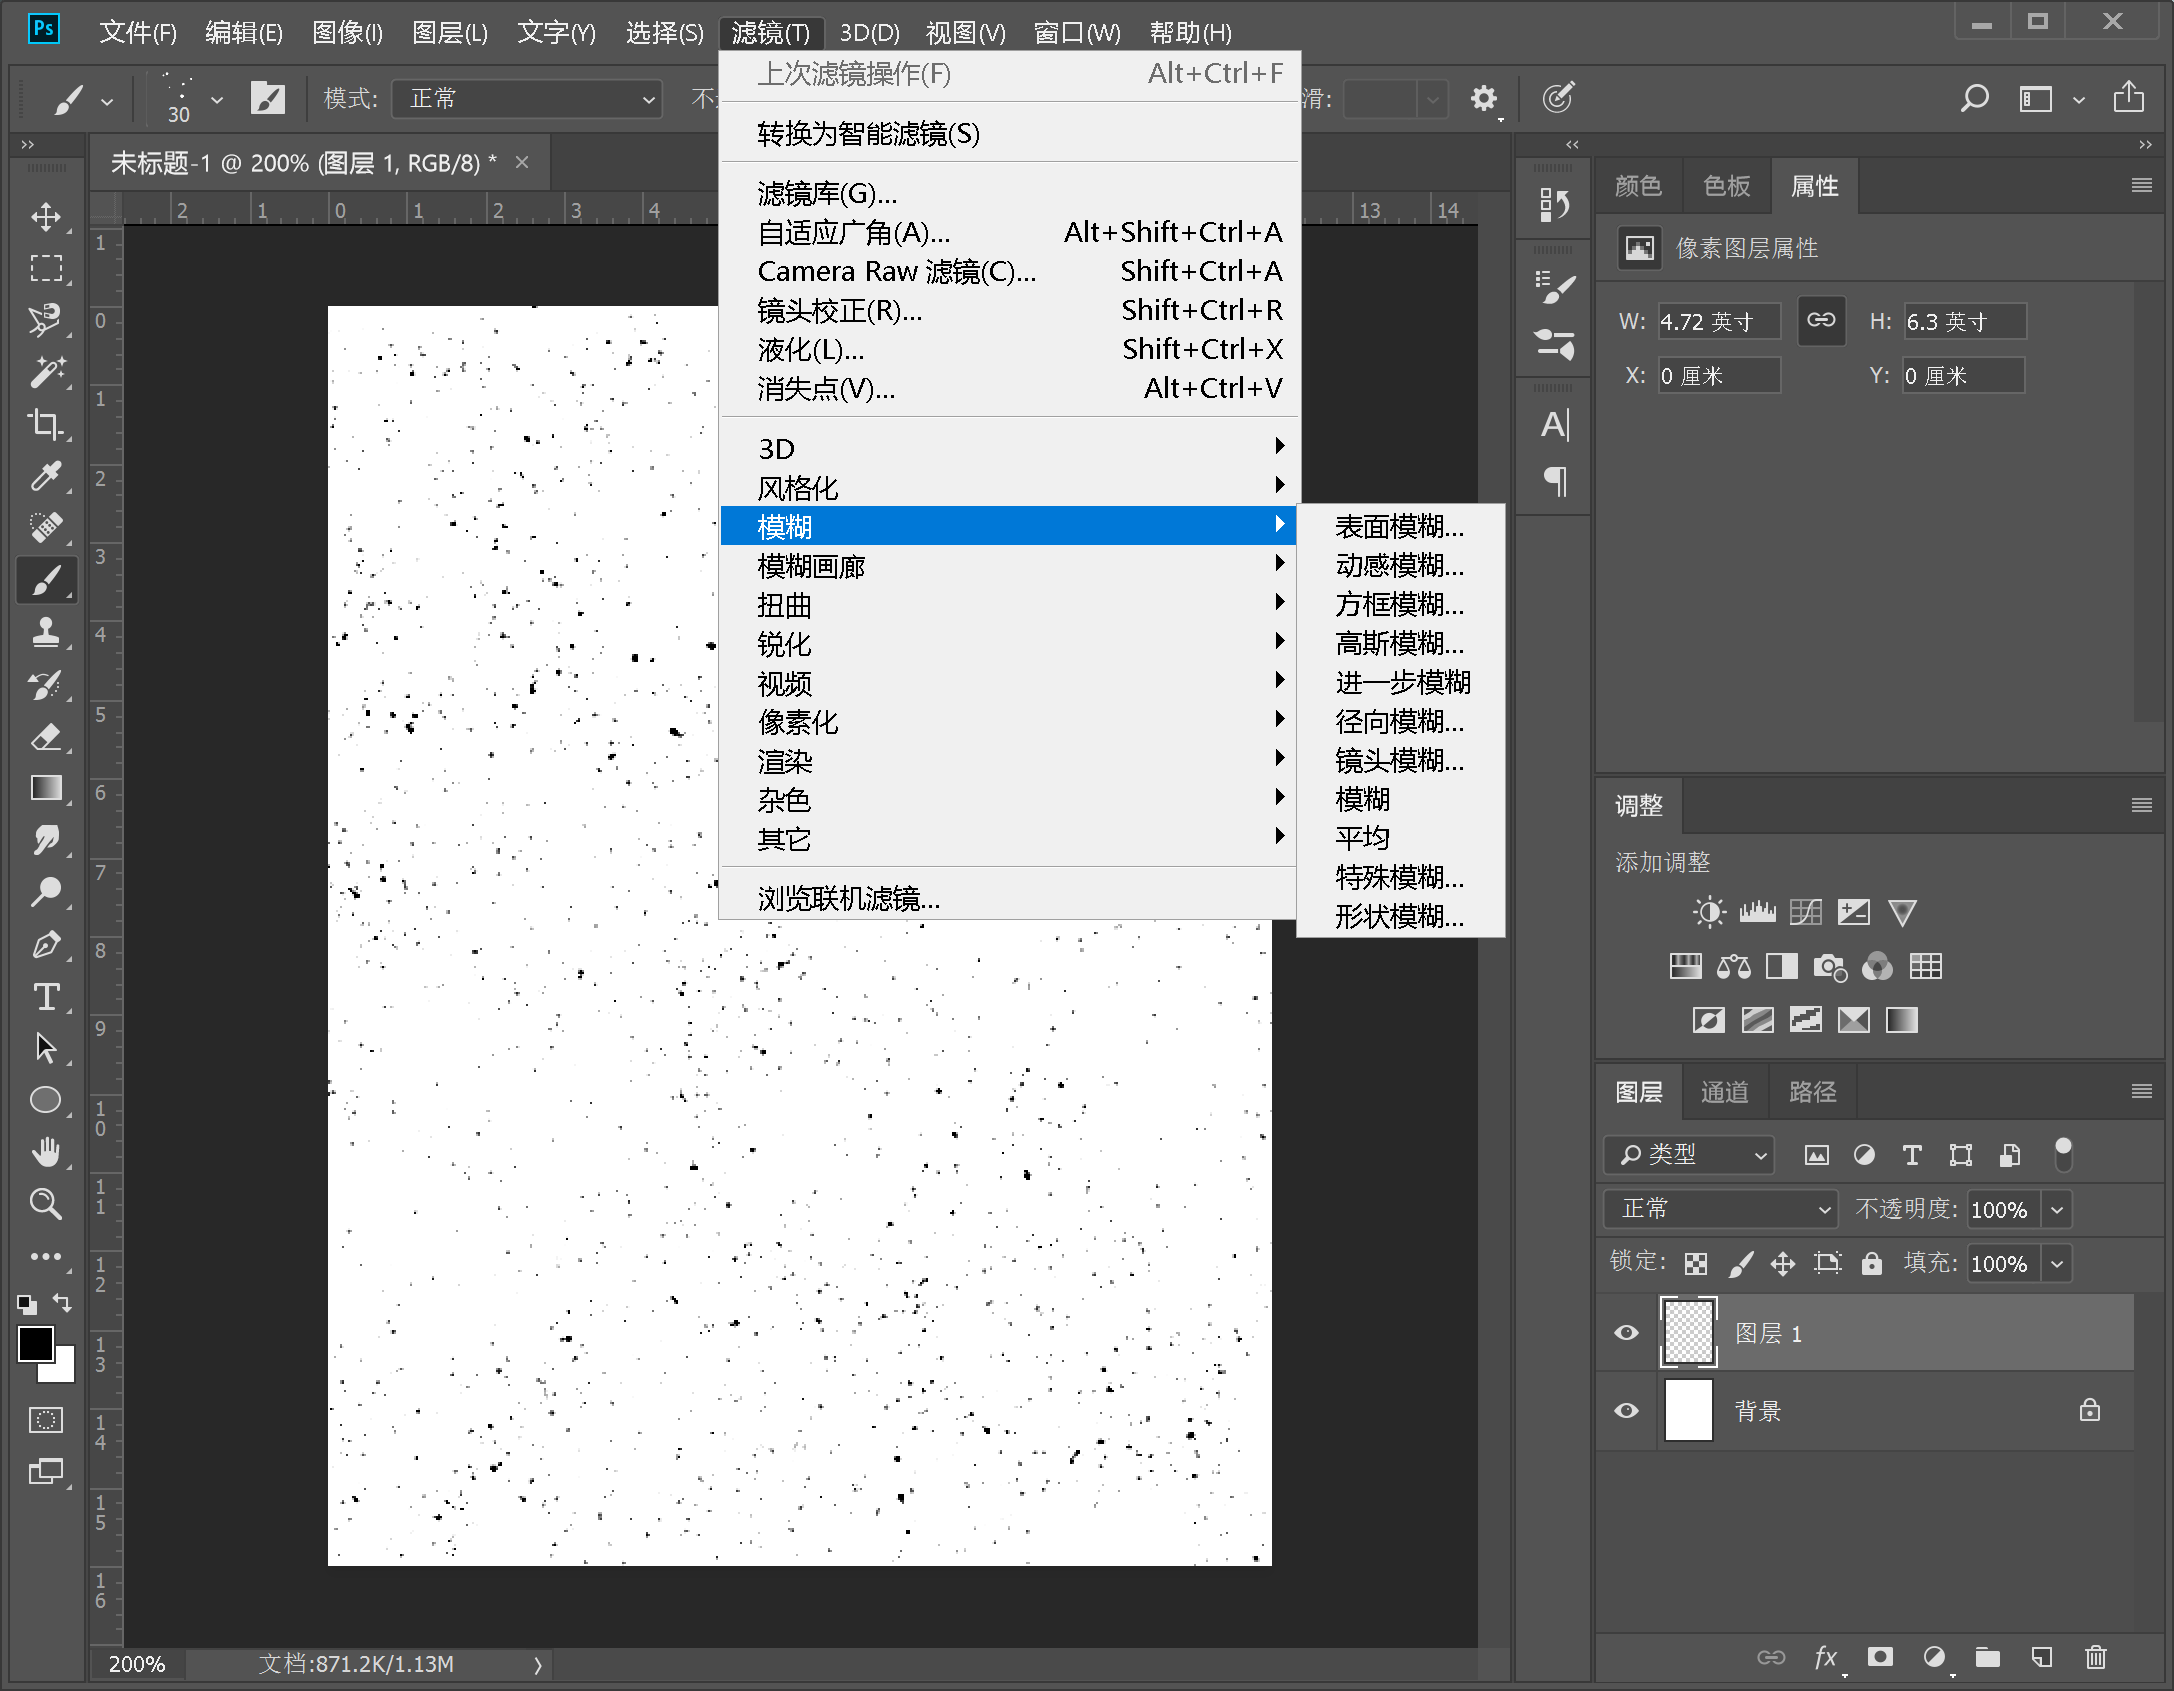Viewport: 2174px width, 1691px height.
Task: Open the layer blend mode 正常 dropdown
Action: click(x=1720, y=1209)
